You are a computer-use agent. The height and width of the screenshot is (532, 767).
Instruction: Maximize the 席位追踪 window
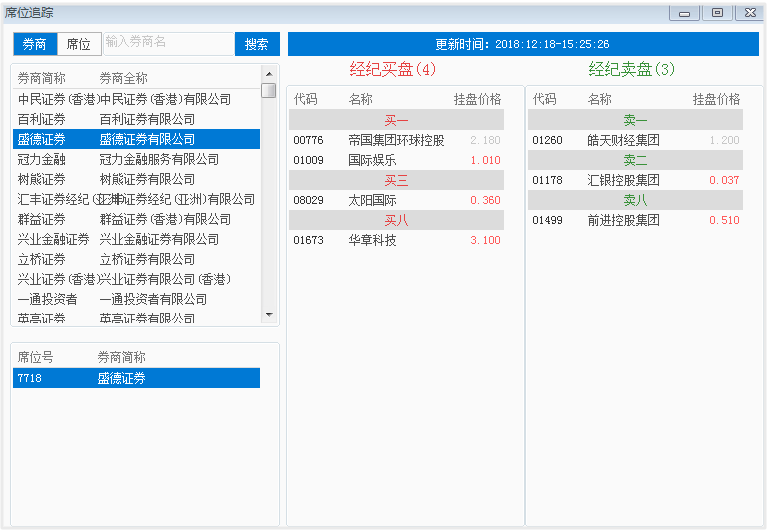(x=716, y=13)
